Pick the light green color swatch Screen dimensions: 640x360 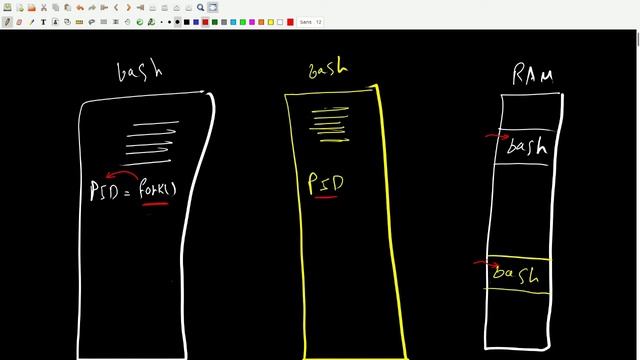[x=243, y=22]
